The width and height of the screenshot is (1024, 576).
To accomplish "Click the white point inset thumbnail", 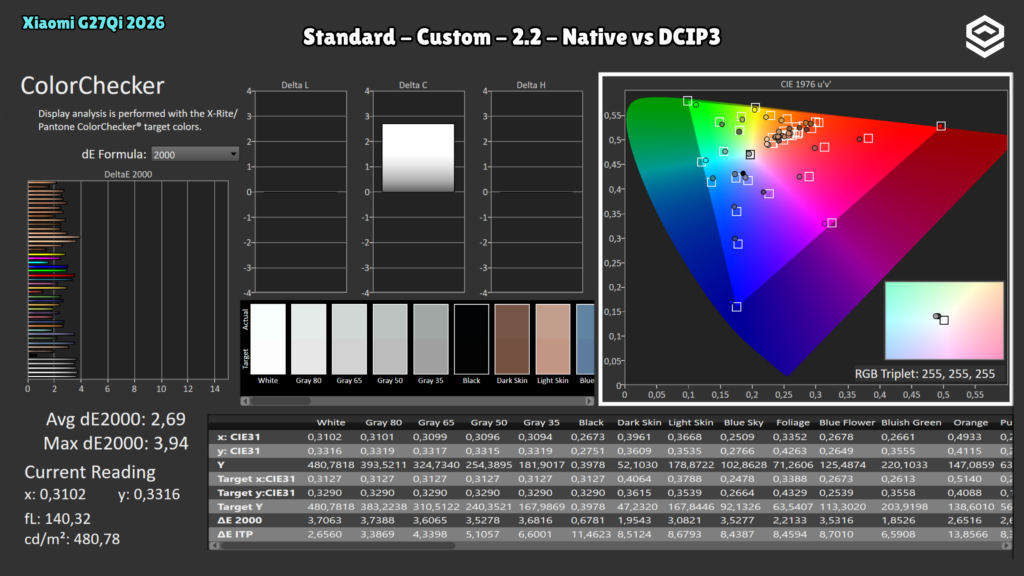I will click(944, 320).
